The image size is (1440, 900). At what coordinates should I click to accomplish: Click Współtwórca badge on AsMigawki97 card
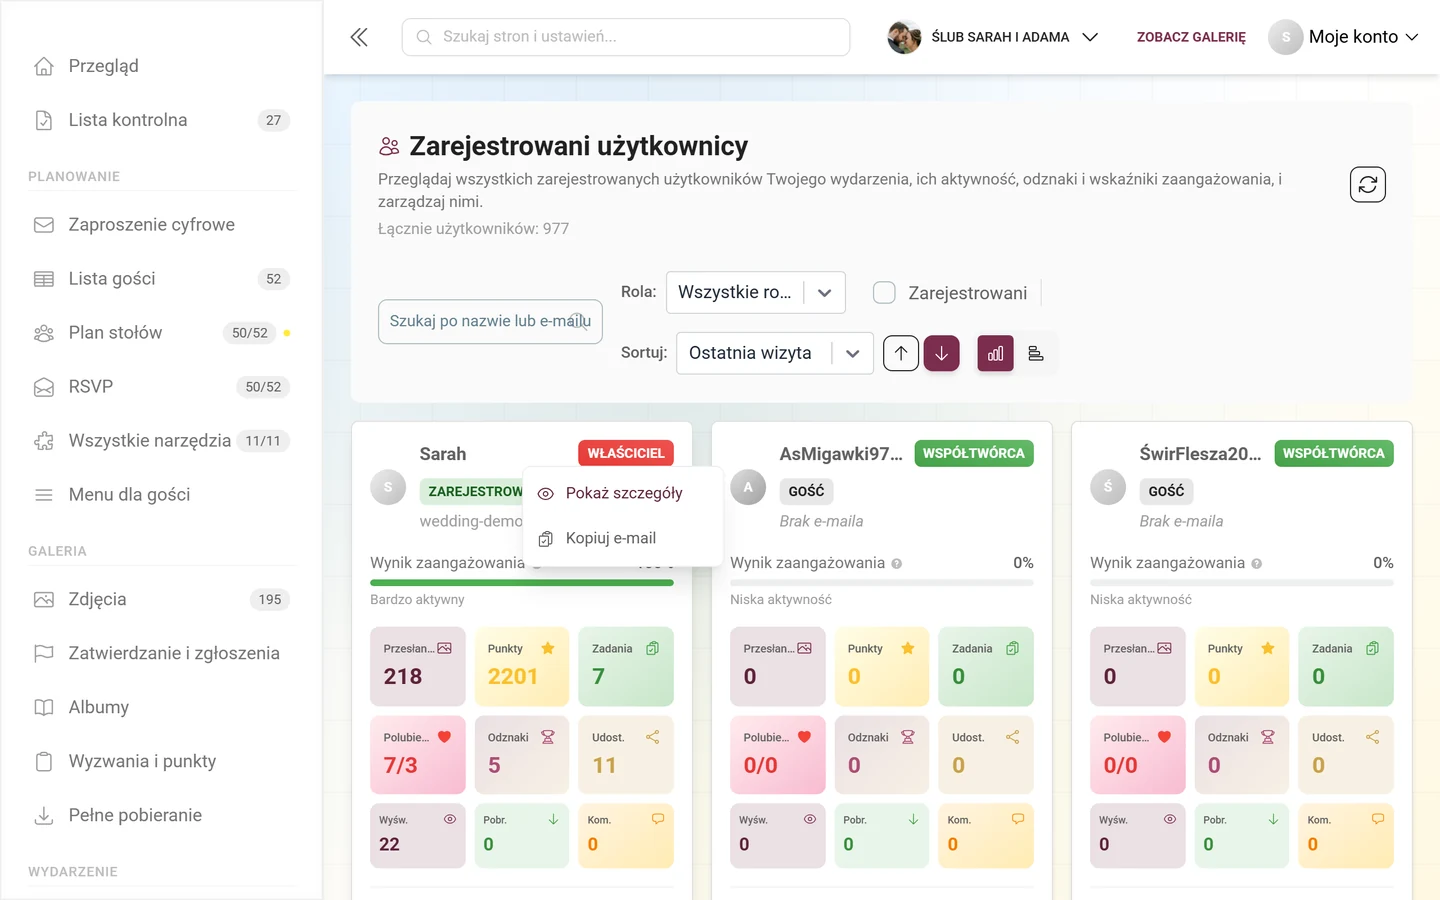point(974,453)
